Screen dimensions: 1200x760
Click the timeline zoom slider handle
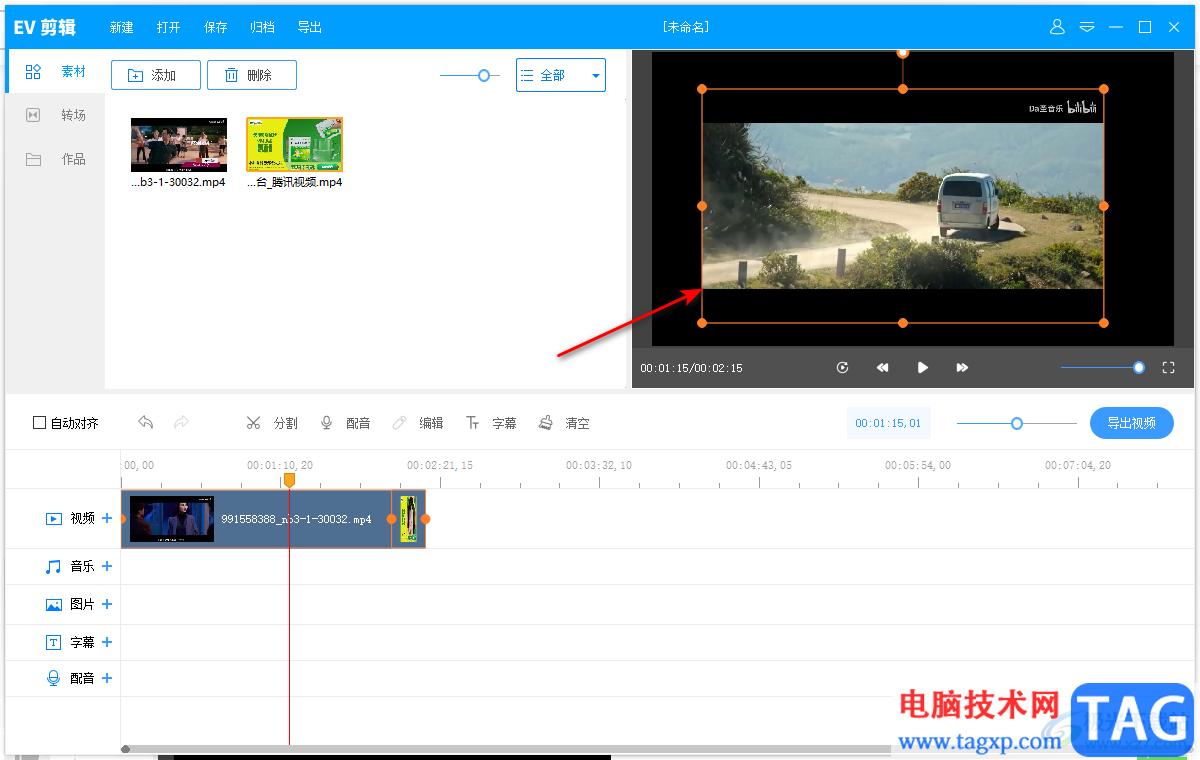1017,423
